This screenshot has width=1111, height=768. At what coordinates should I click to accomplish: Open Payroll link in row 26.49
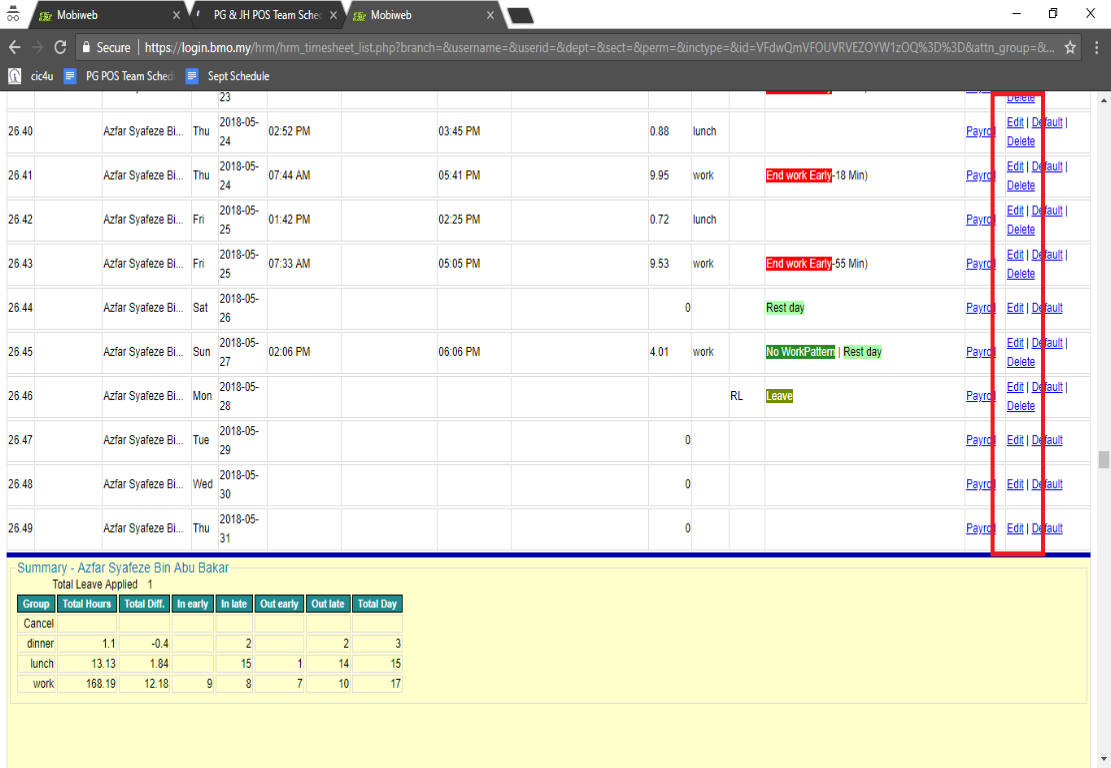[x=981, y=528]
